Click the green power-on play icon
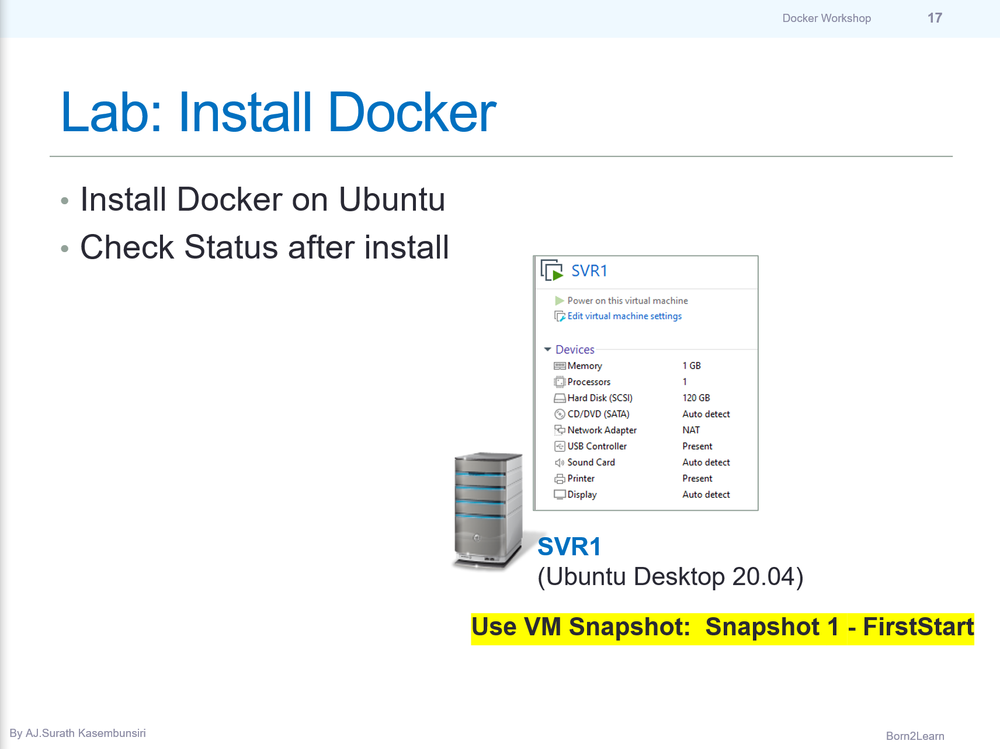This screenshot has height=749, width=1000. (560, 301)
